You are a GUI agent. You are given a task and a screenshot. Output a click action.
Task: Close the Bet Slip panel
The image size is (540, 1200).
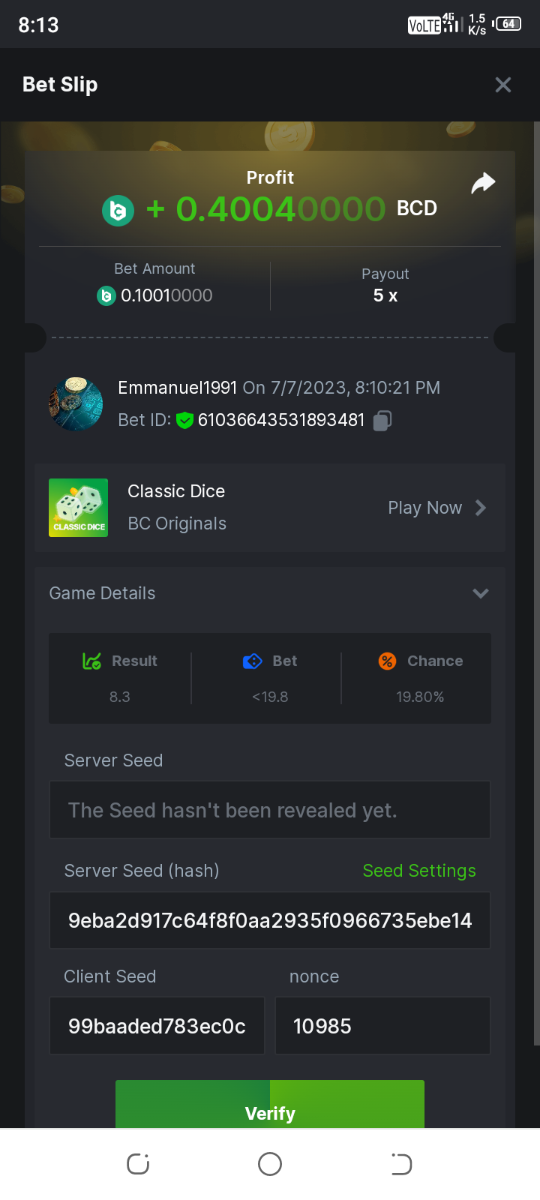(503, 85)
